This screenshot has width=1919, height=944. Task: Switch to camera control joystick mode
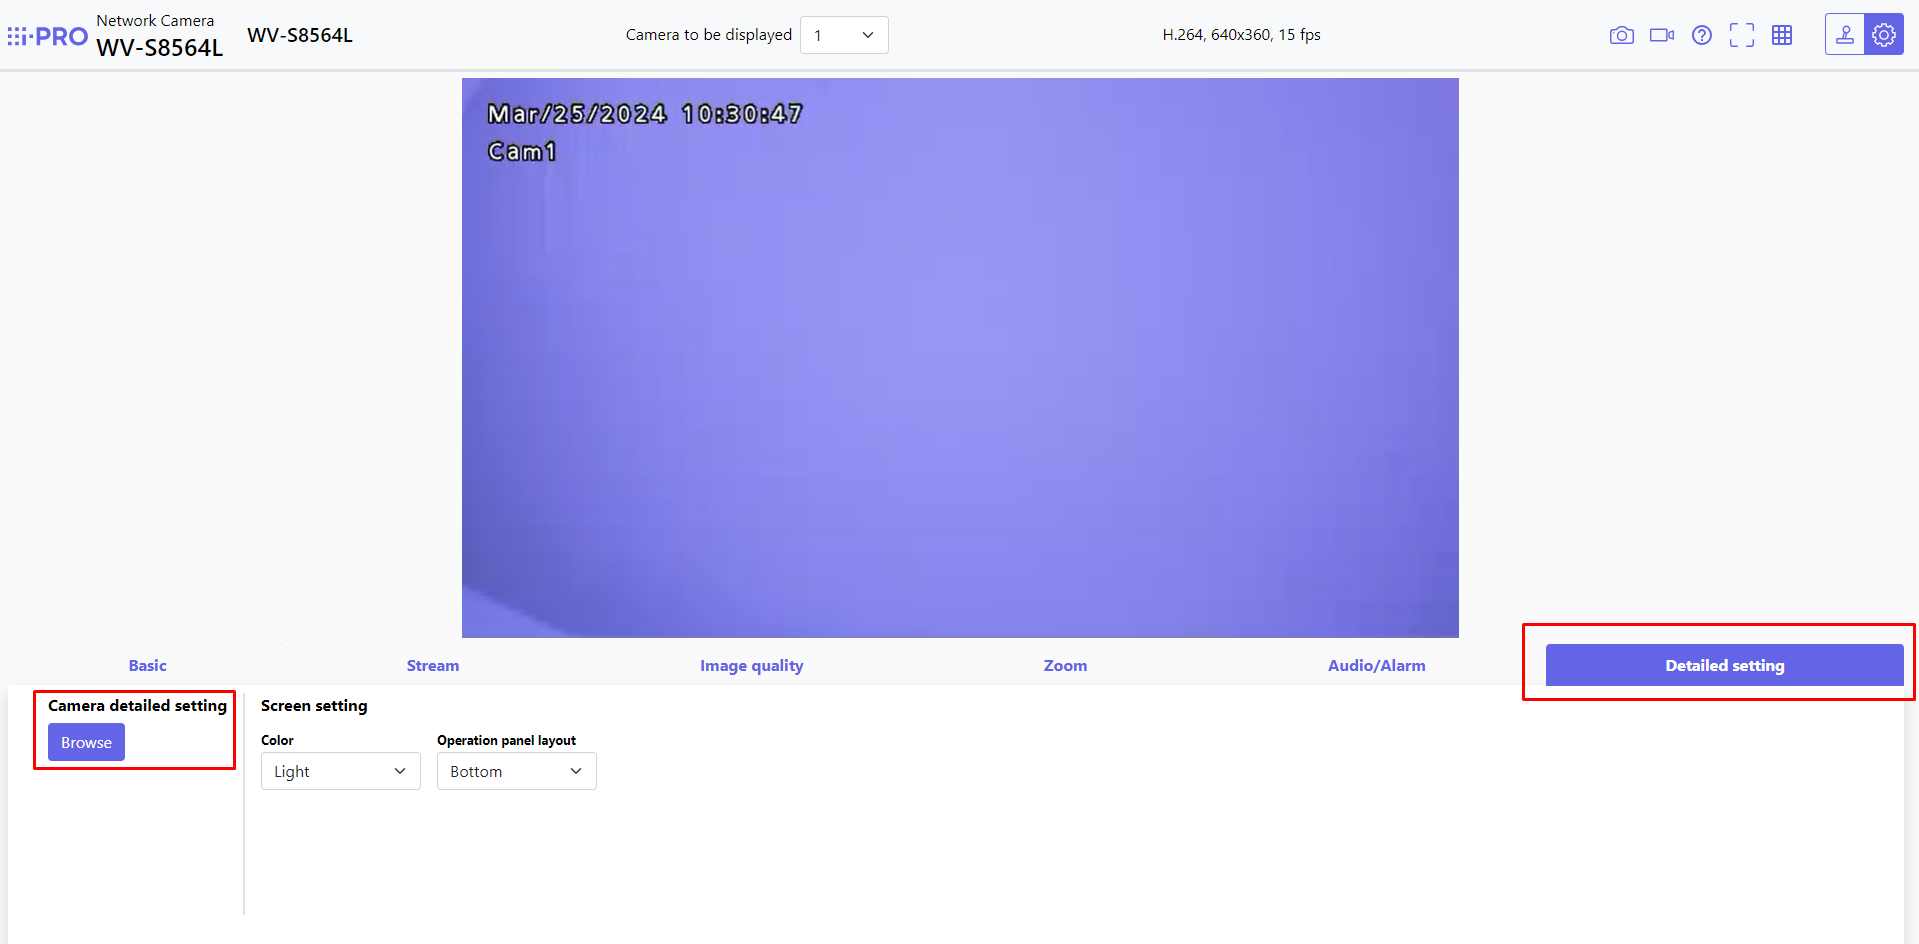1844,33
